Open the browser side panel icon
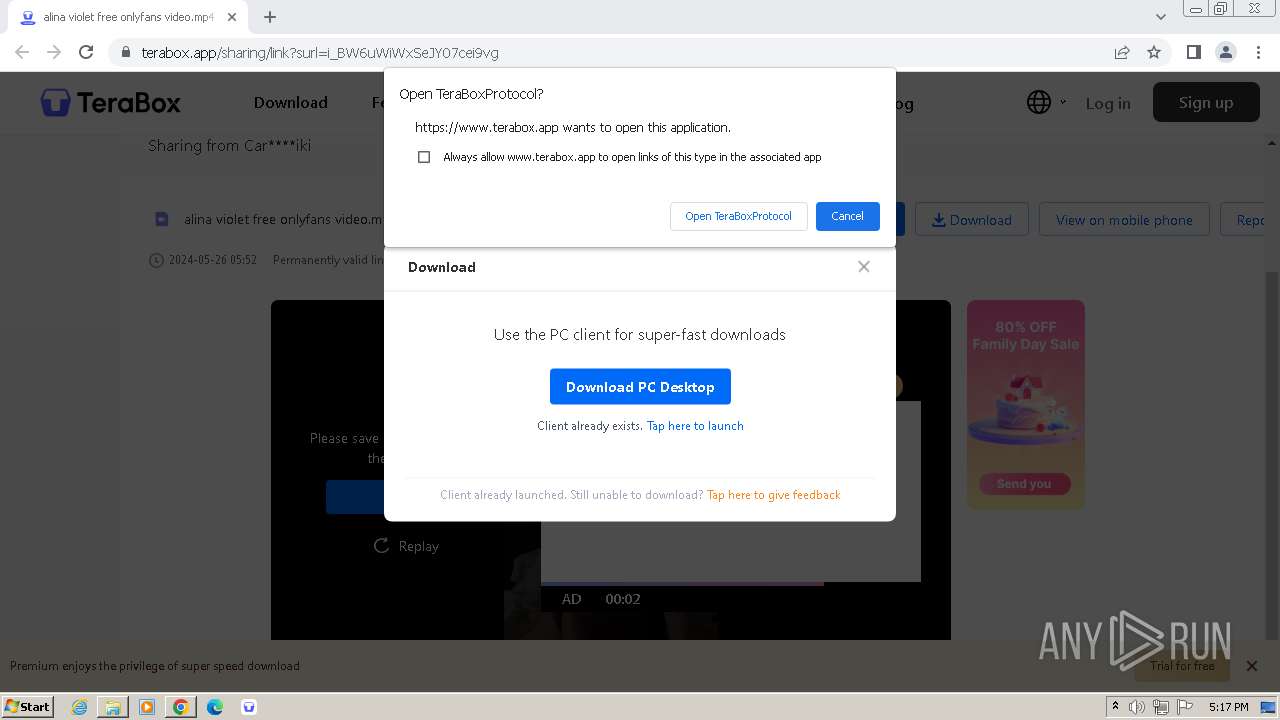Viewport: 1280px width, 720px height. coord(1193,52)
